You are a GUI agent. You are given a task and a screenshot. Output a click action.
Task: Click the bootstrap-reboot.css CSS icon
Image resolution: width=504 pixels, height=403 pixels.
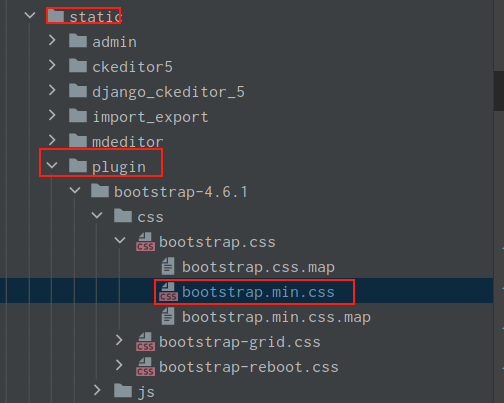(145, 367)
